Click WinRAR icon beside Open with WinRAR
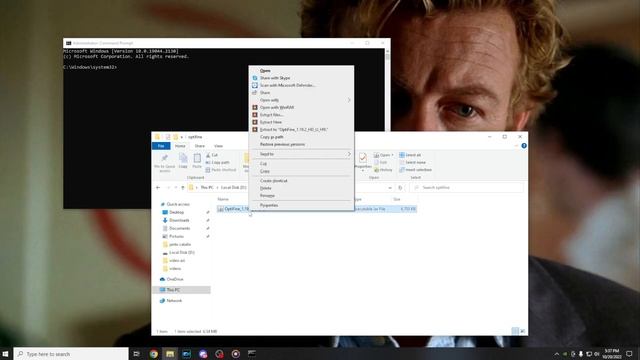 point(255,107)
